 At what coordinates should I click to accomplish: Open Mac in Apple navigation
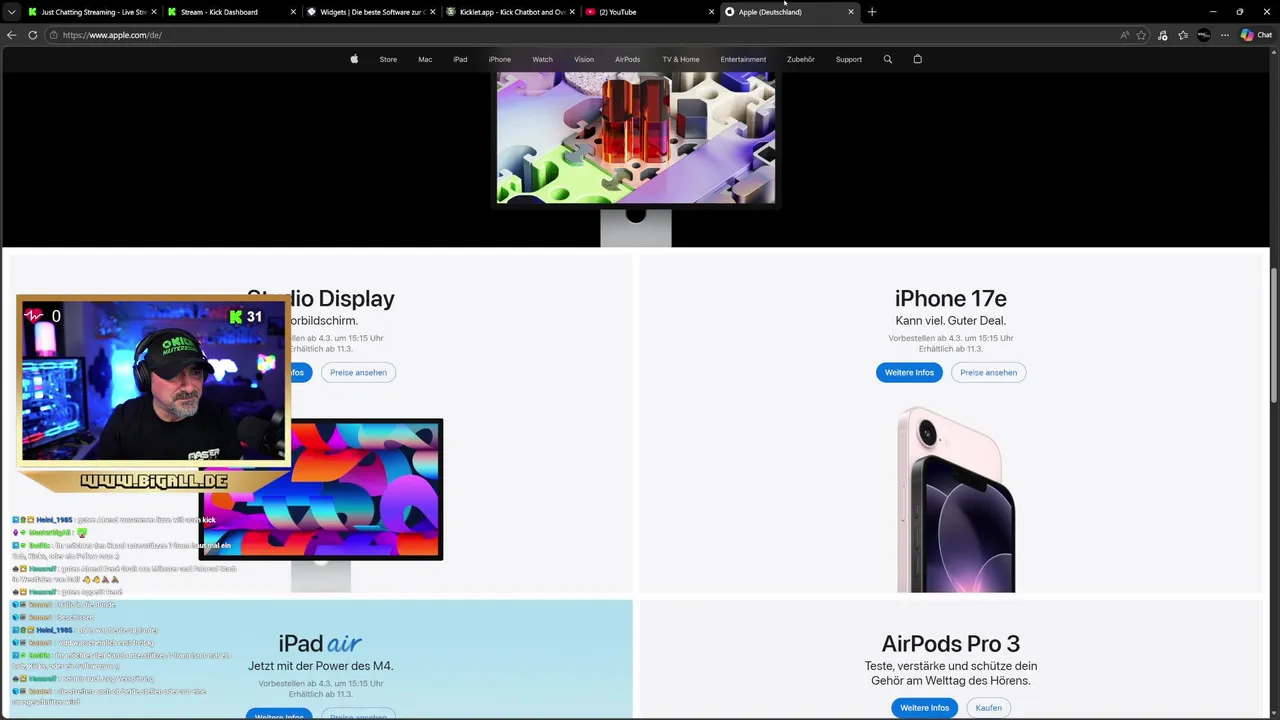pyautogui.click(x=425, y=59)
